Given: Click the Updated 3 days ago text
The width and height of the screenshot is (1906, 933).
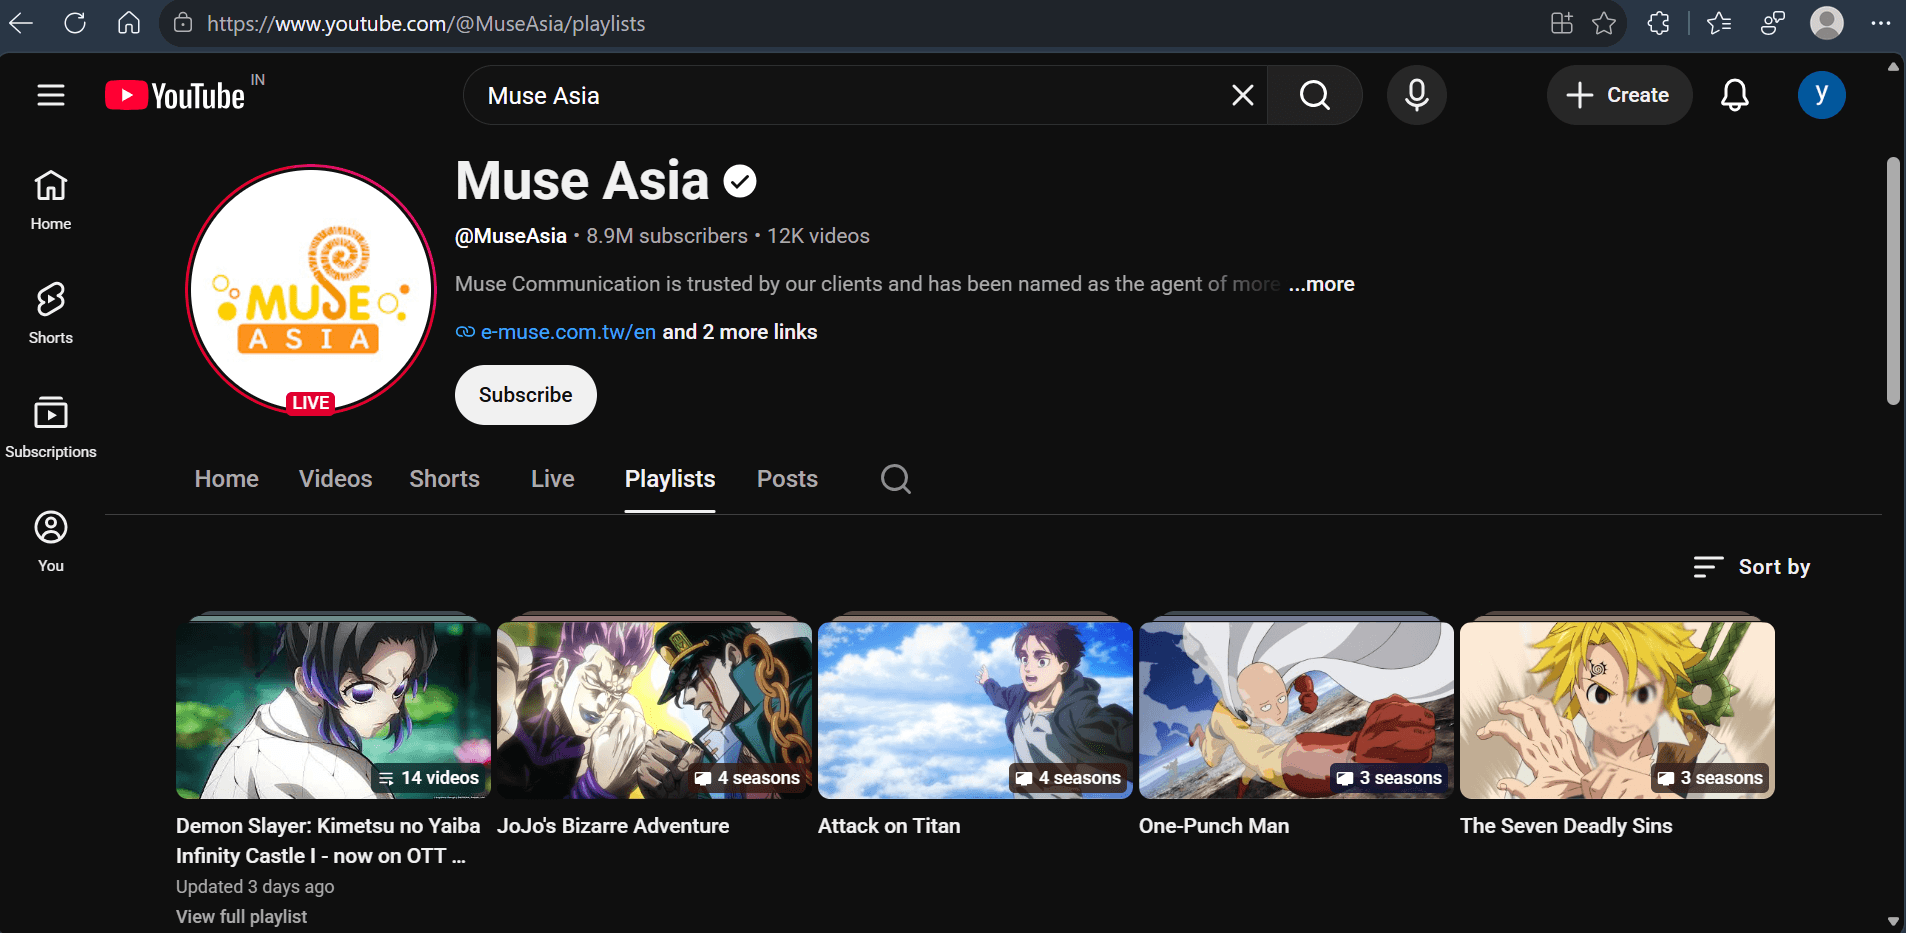Looking at the screenshot, I should click(255, 887).
